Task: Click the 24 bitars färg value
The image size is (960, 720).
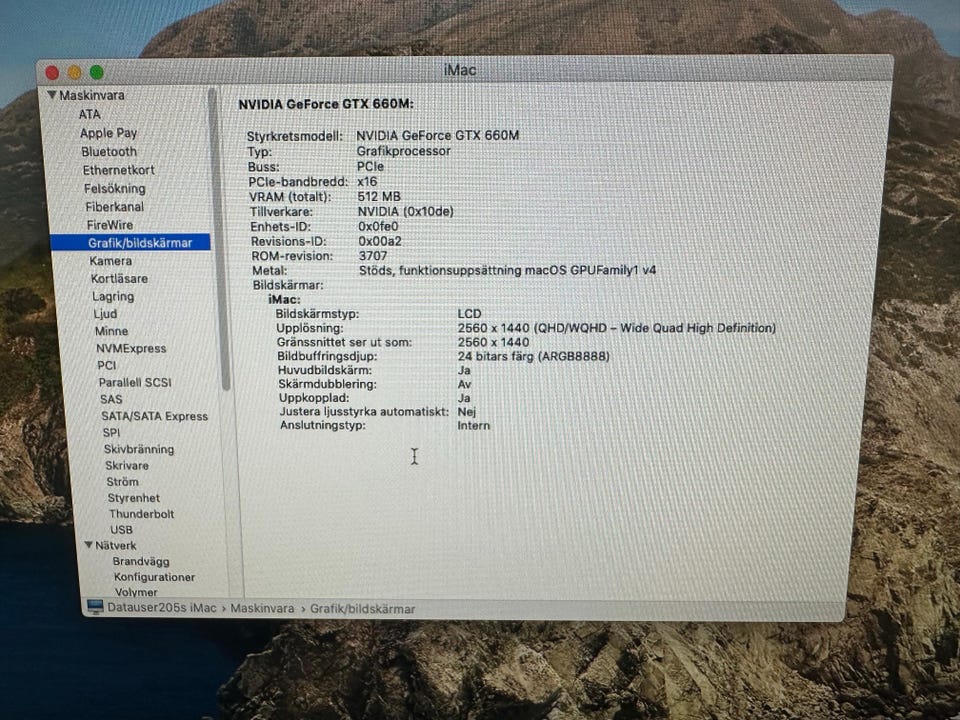Action: (x=533, y=356)
